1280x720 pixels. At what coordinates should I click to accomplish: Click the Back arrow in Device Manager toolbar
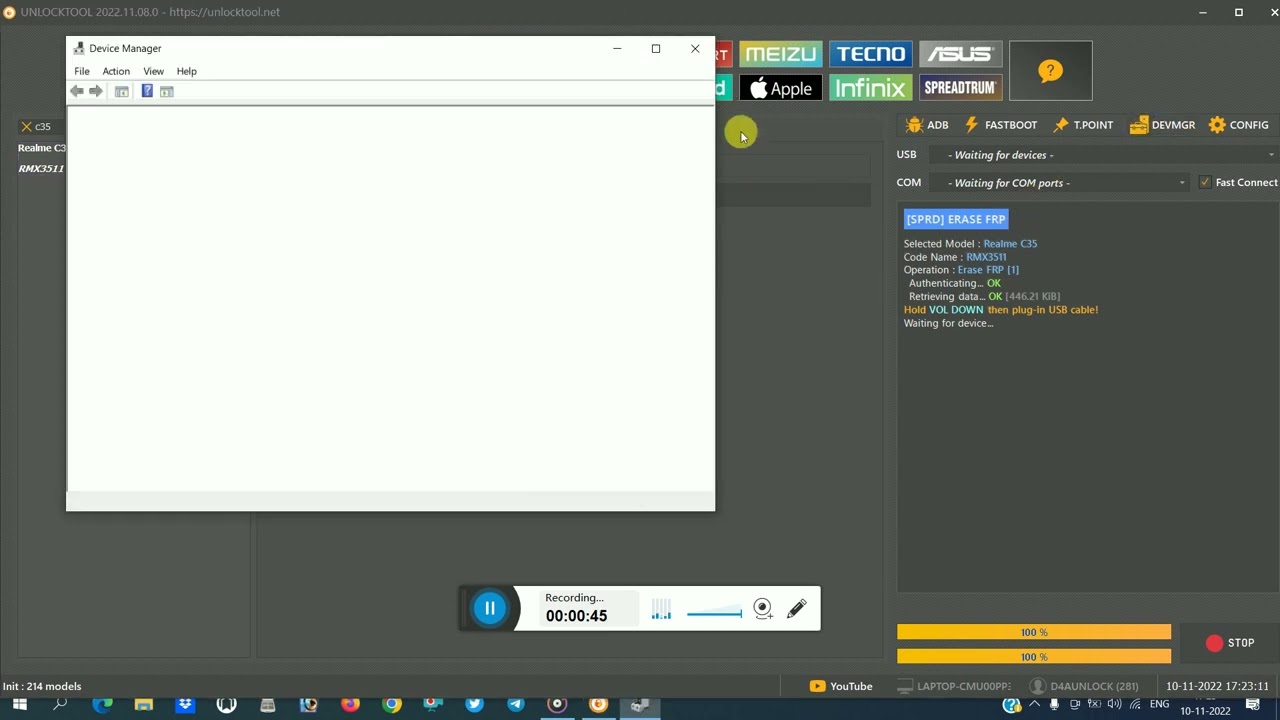77,91
